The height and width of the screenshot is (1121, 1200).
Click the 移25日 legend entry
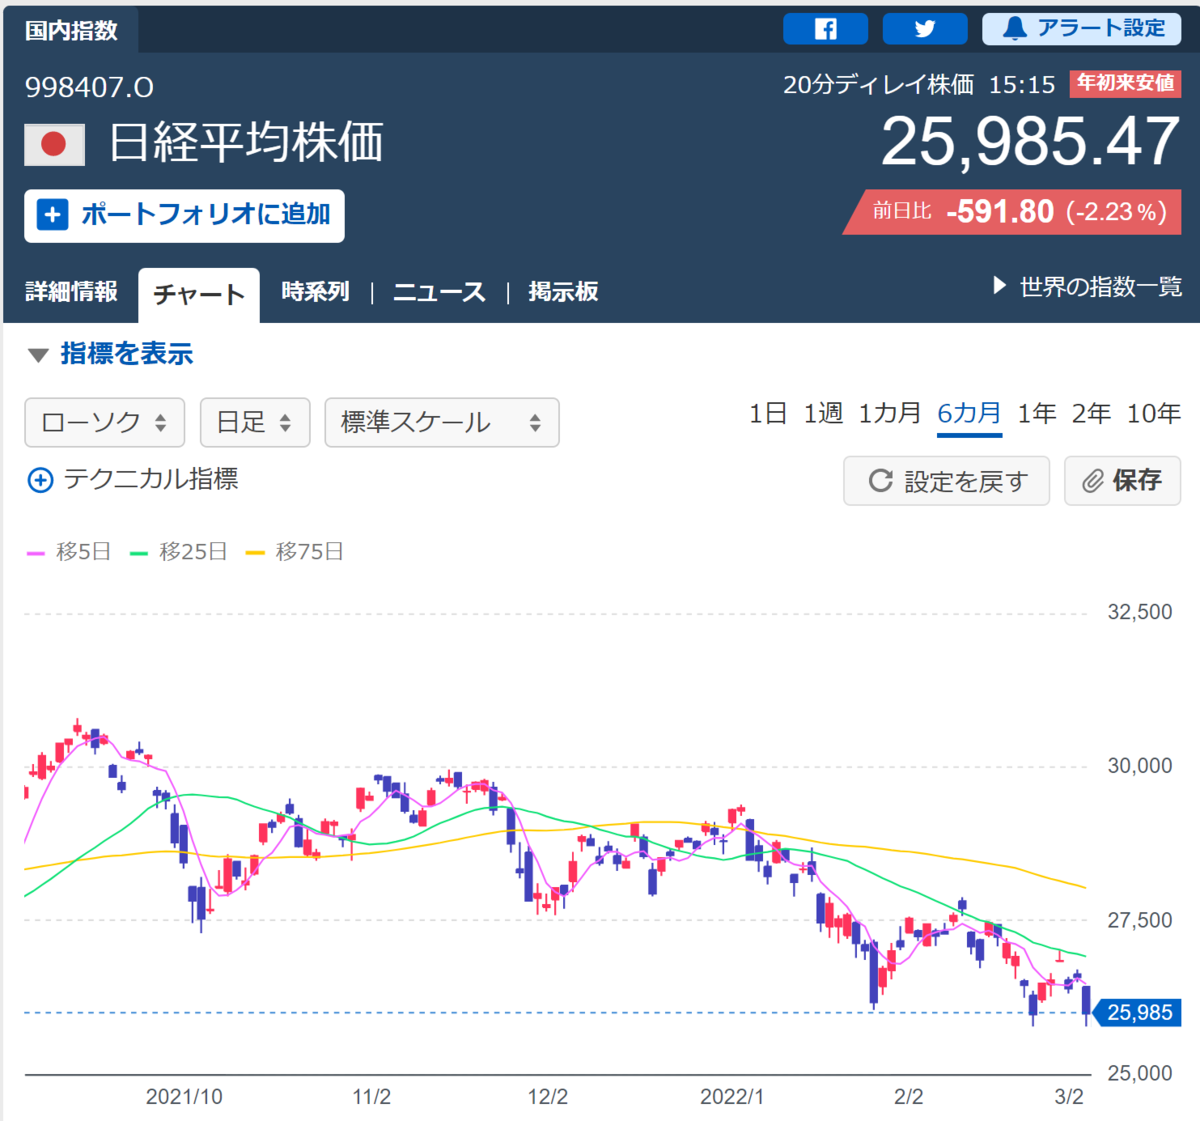(x=179, y=552)
